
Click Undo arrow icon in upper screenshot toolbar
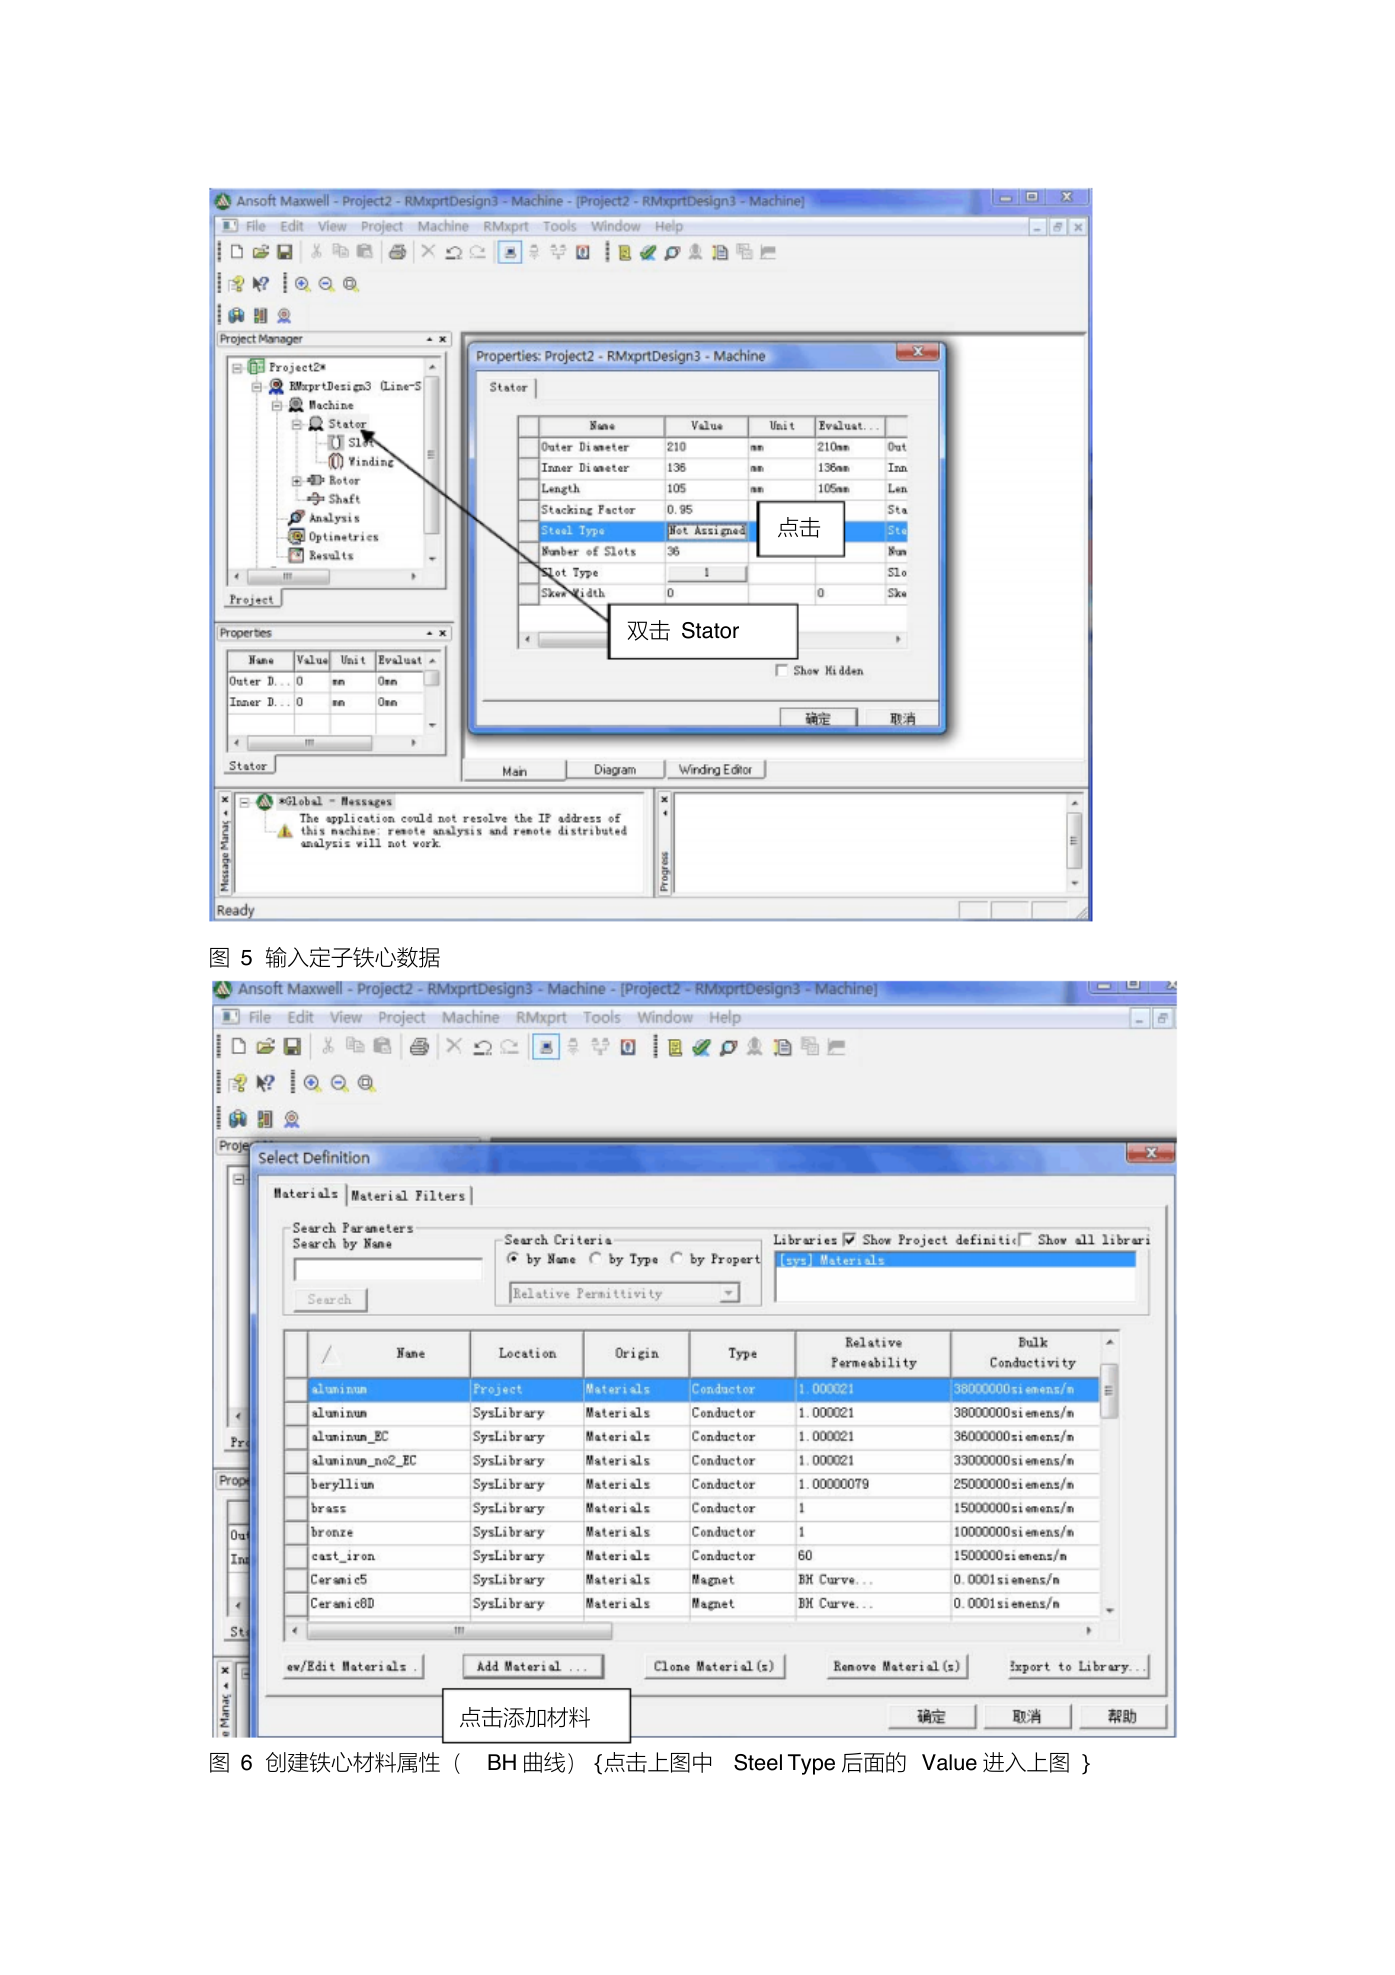point(453,252)
